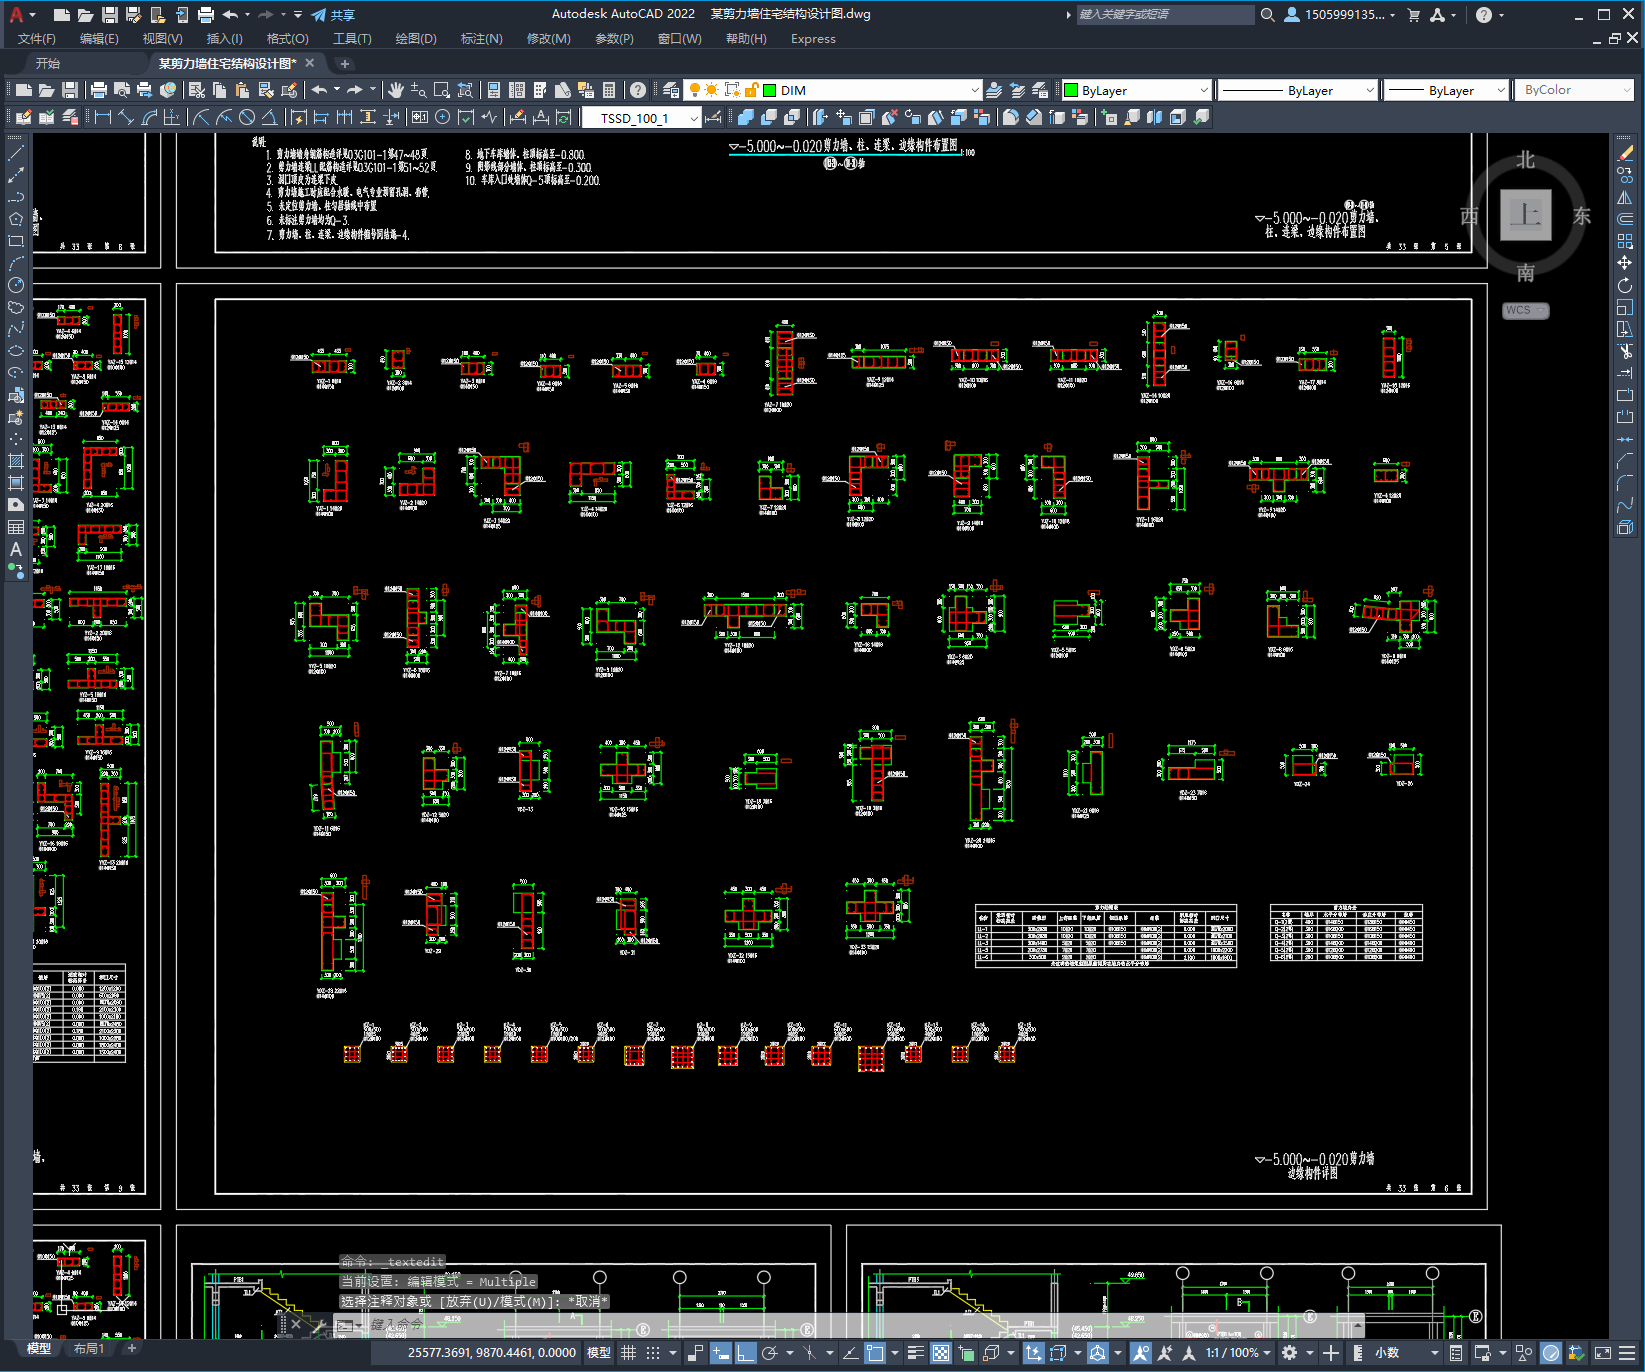This screenshot has width=1645, height=1372.
Task: Open the ByLayer color dropdown
Action: (1136, 90)
